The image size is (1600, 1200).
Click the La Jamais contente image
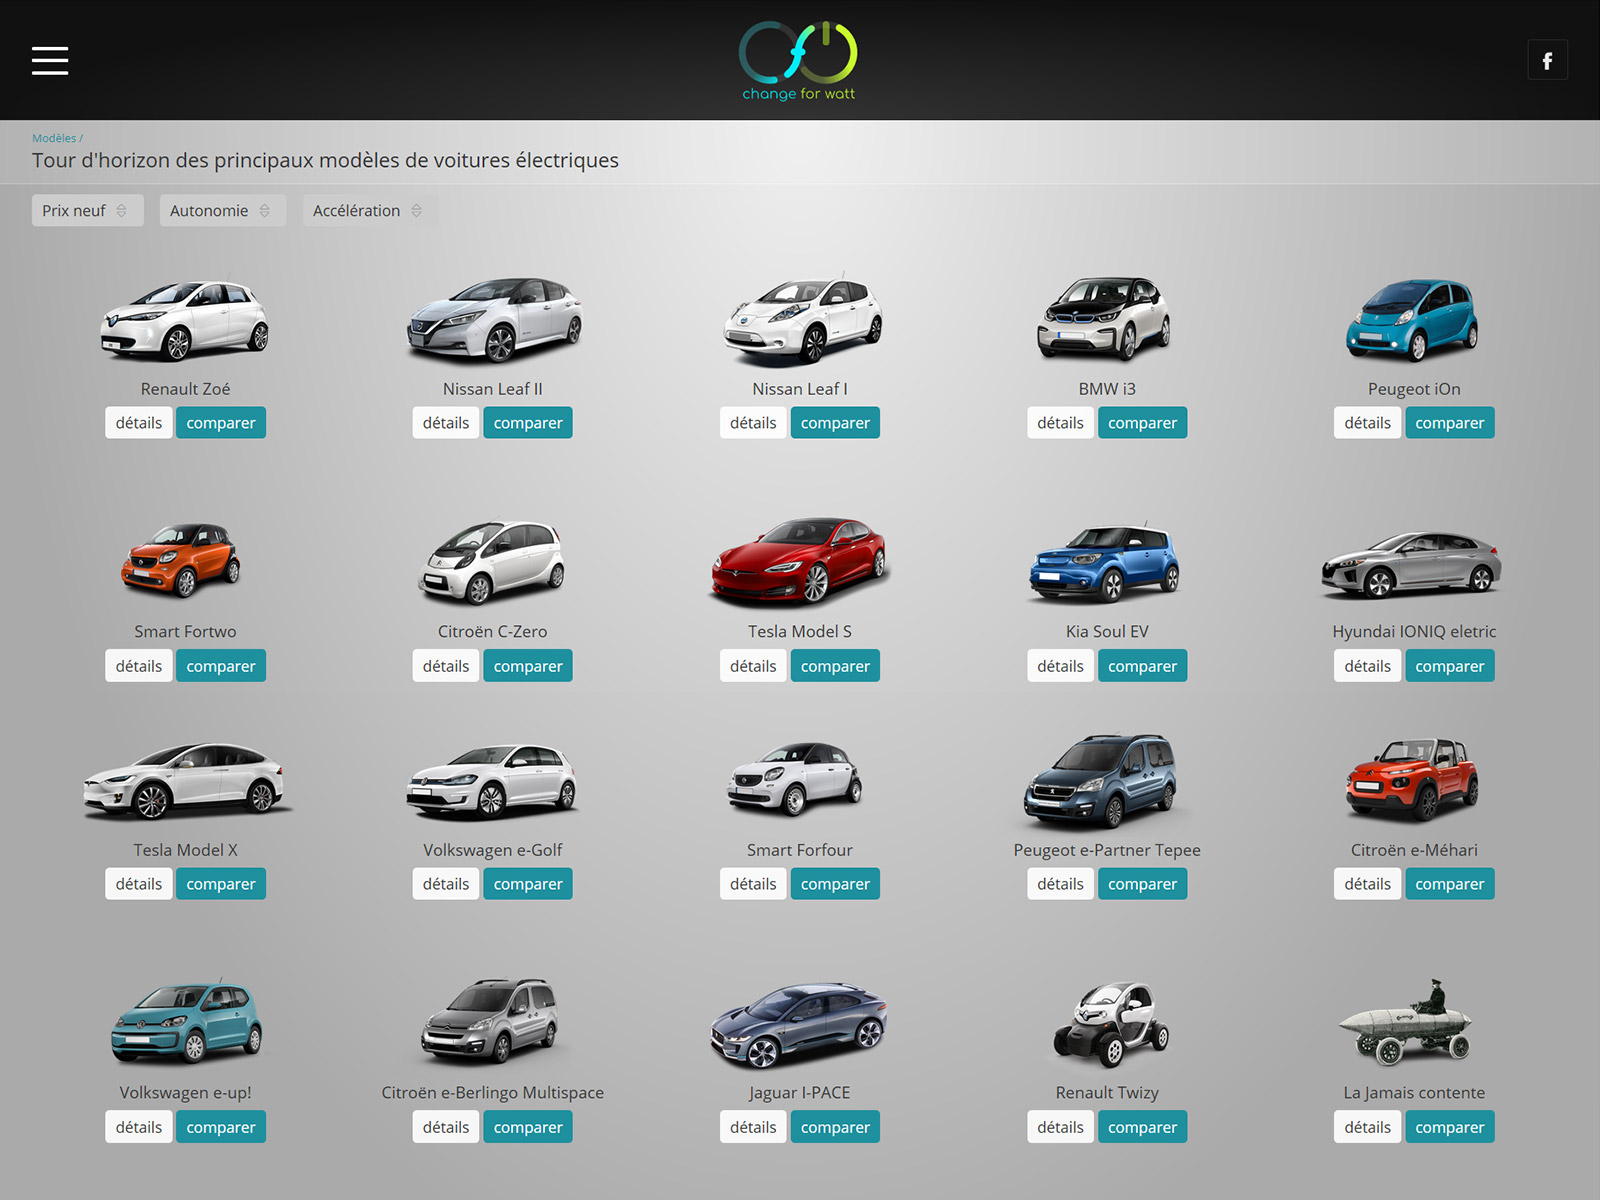point(1406,1022)
